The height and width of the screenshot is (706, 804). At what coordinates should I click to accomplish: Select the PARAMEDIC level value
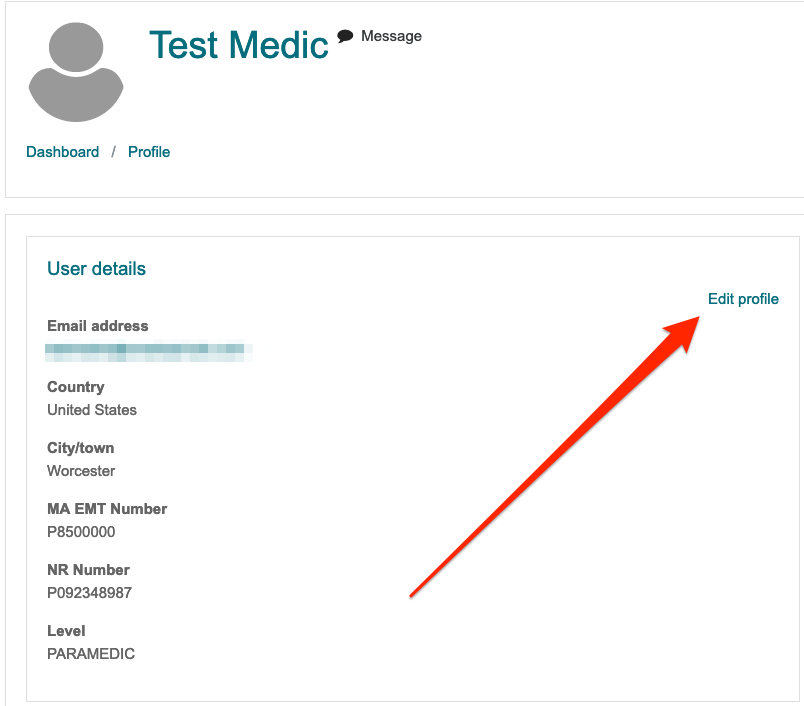click(91, 654)
